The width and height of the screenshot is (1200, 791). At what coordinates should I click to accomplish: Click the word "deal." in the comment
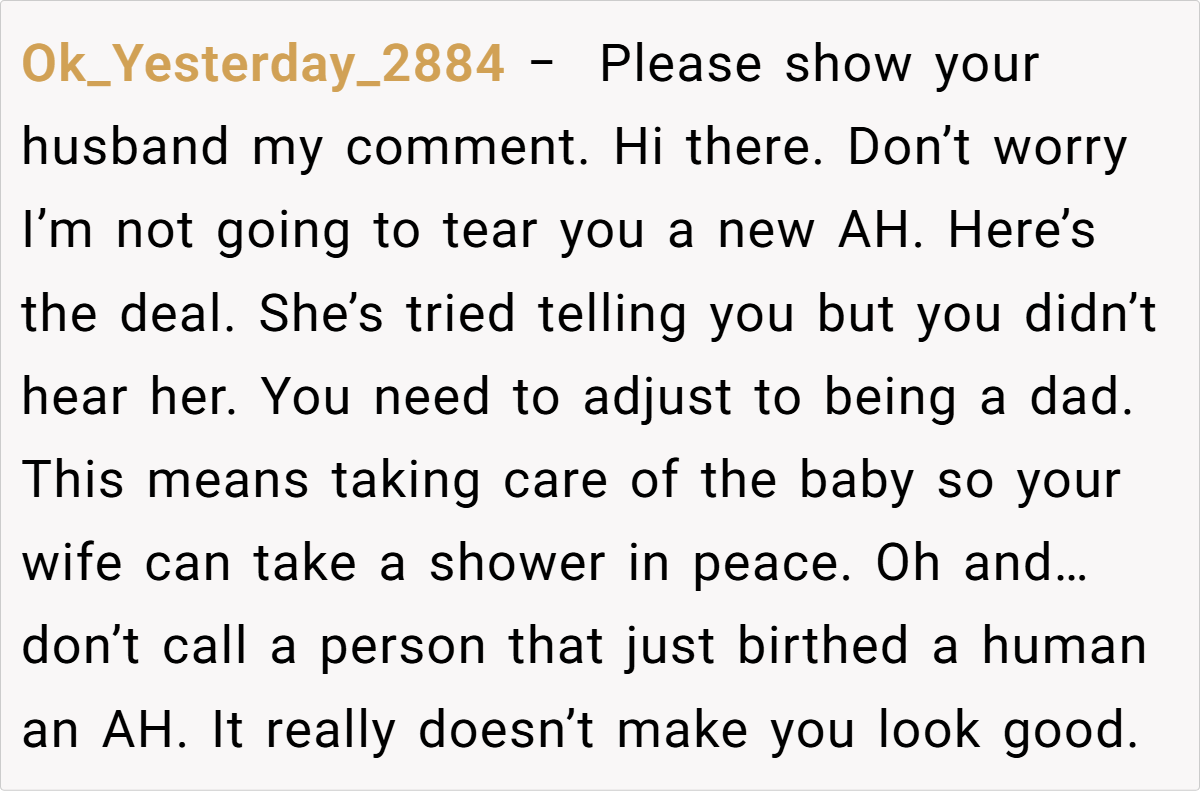coord(176,315)
